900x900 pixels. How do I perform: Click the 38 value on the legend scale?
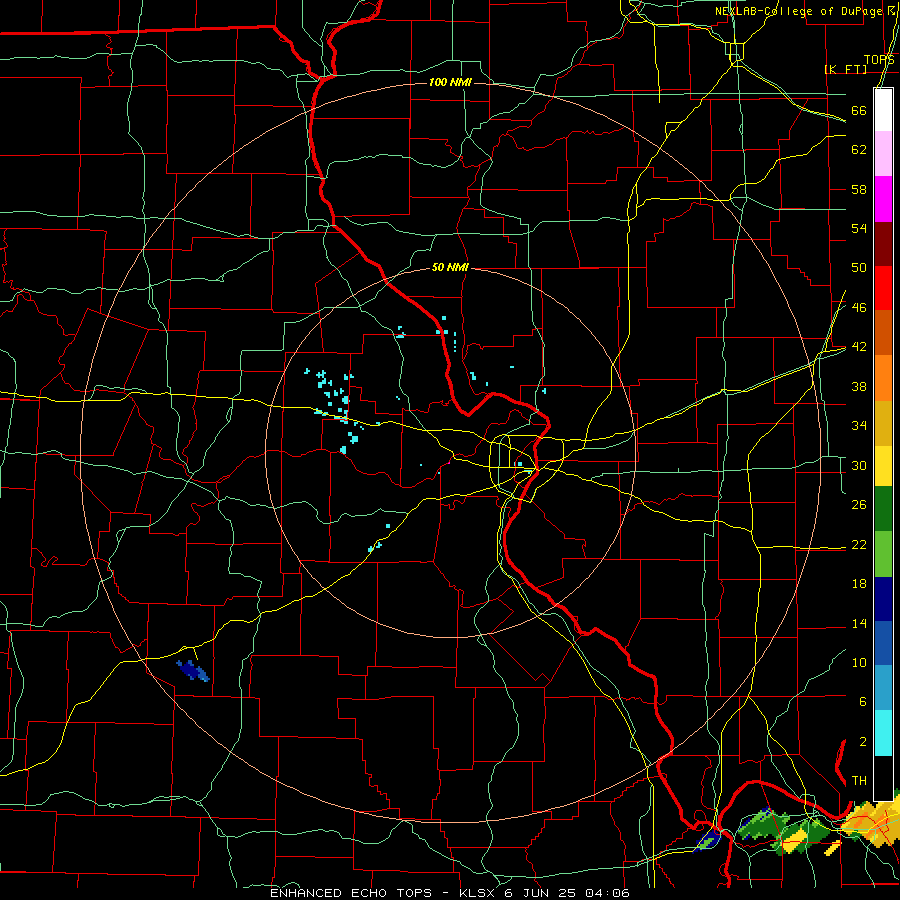(859, 386)
